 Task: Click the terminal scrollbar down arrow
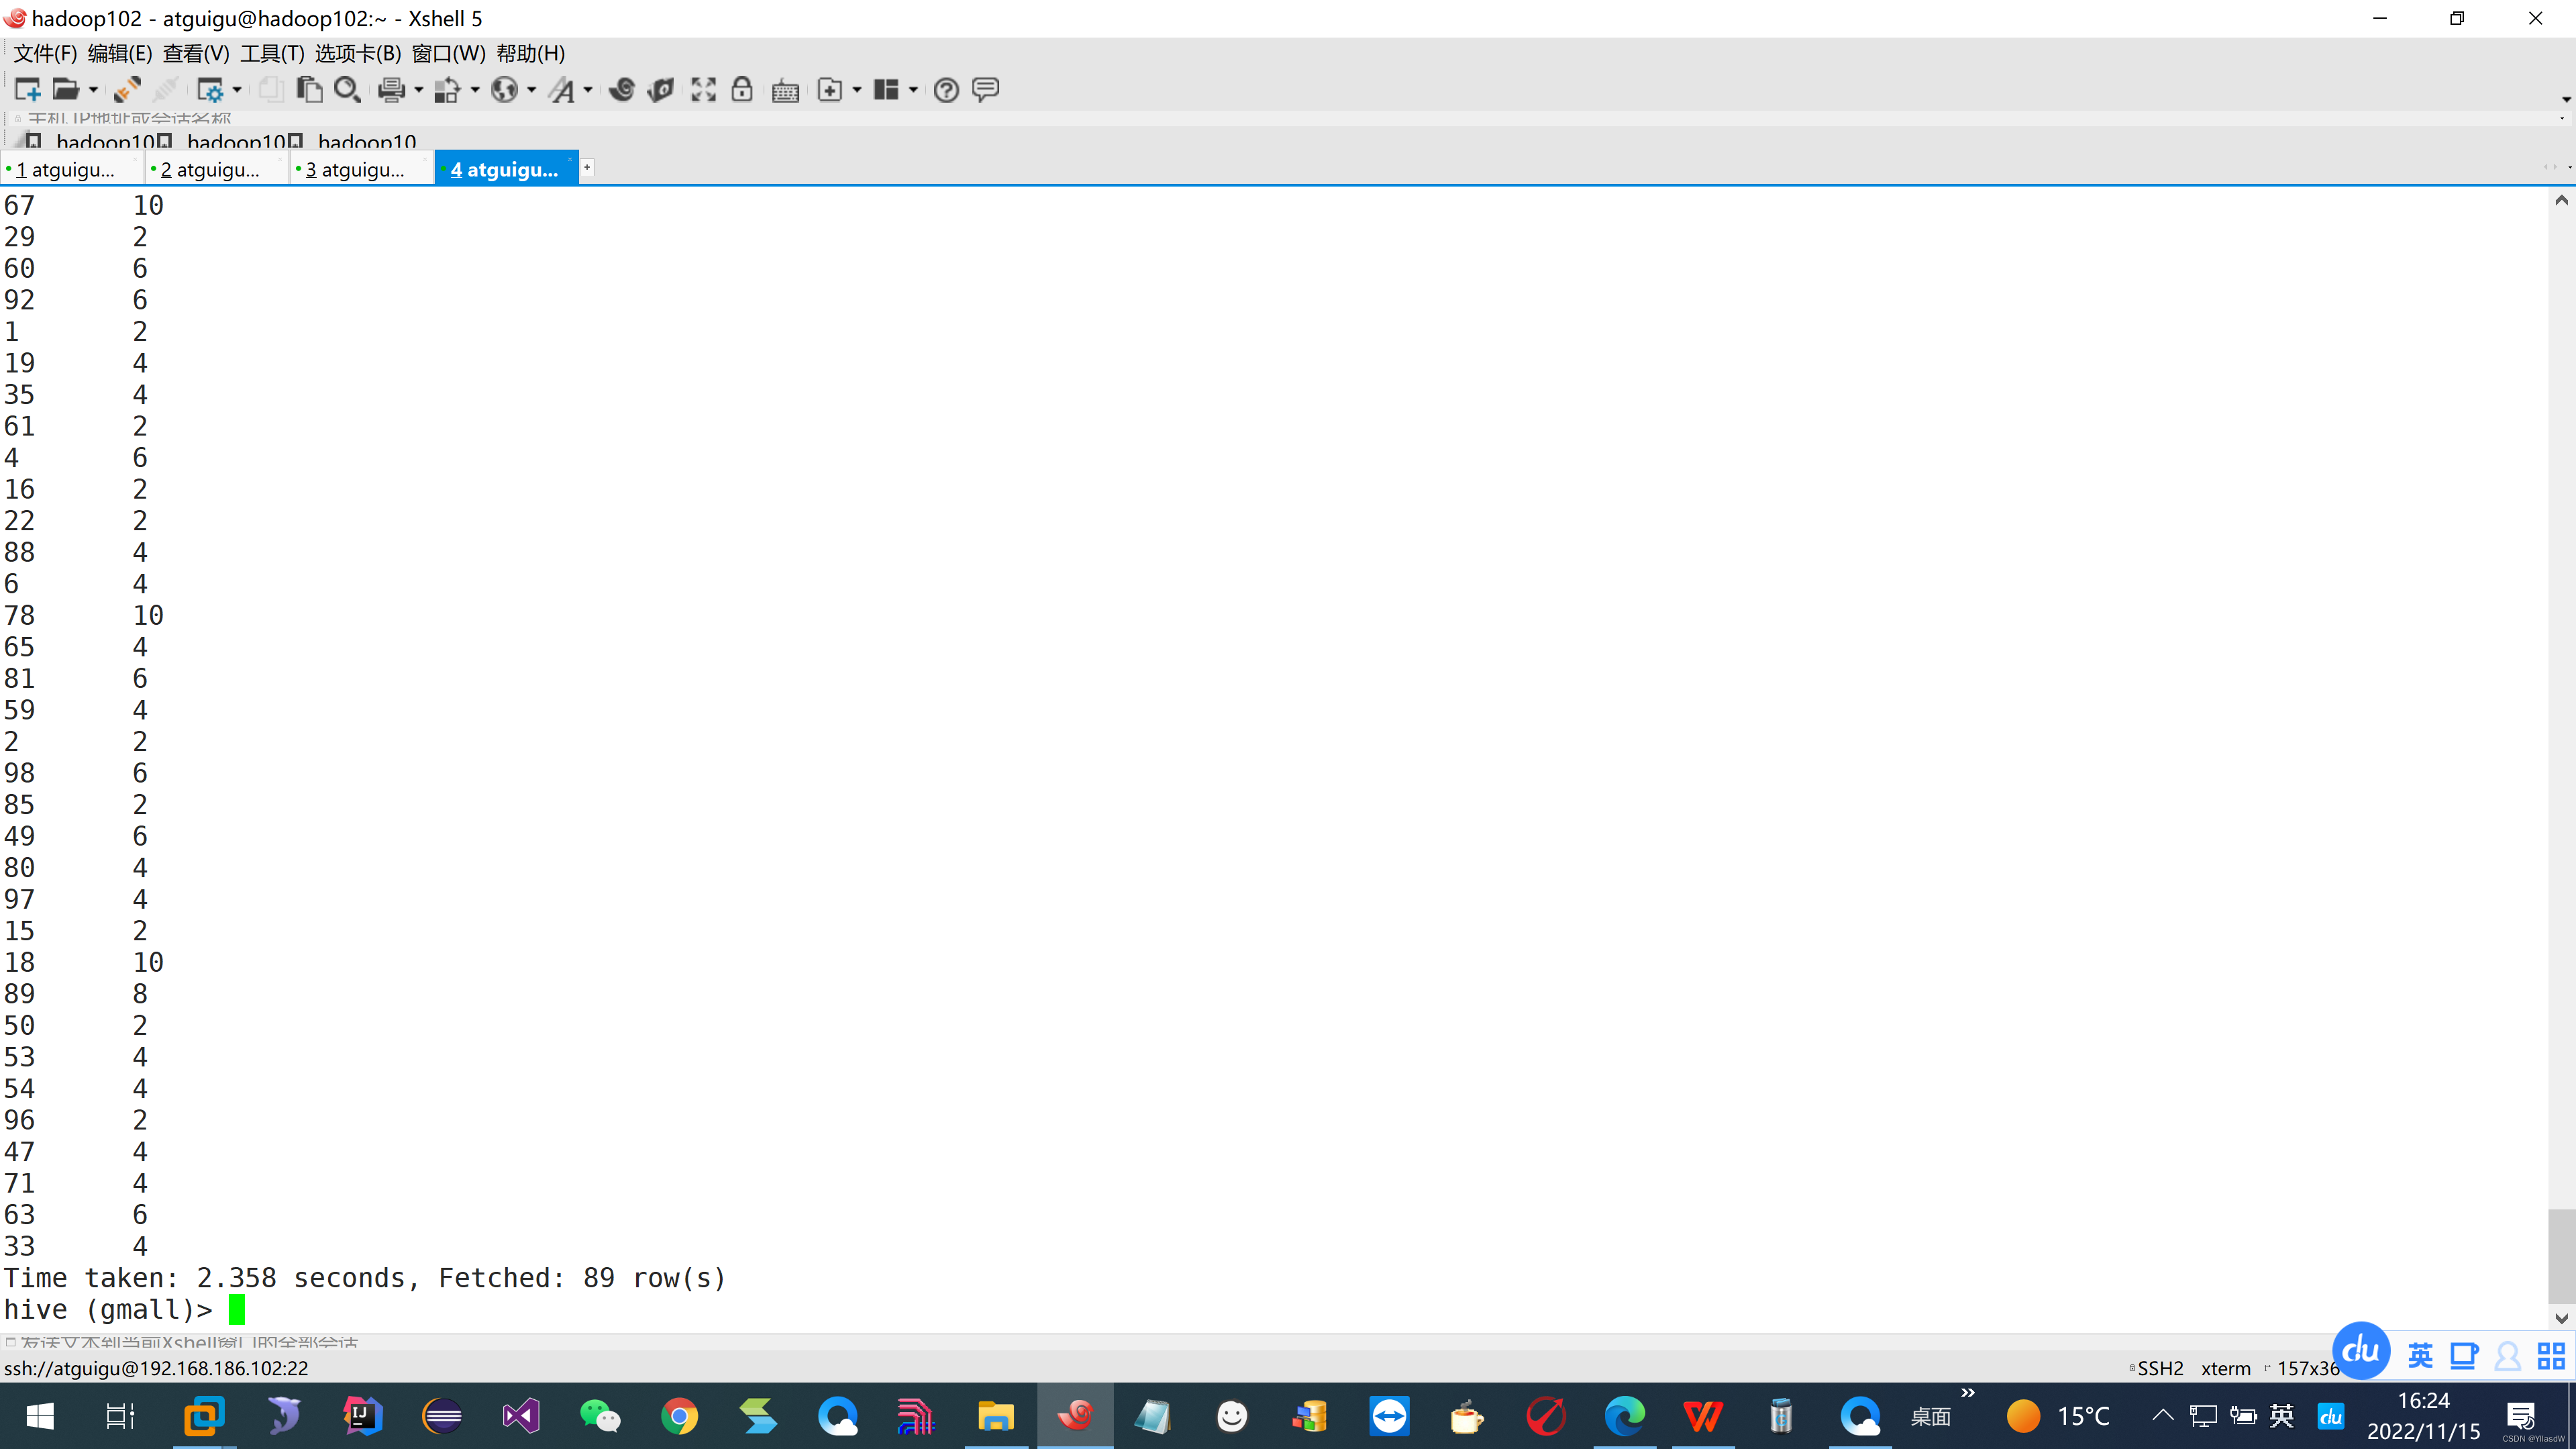[2561, 1319]
